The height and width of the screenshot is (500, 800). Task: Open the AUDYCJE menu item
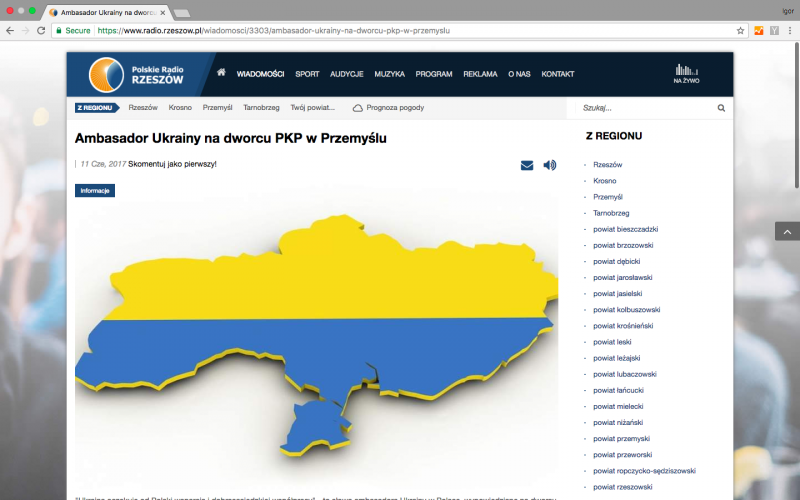click(346, 74)
